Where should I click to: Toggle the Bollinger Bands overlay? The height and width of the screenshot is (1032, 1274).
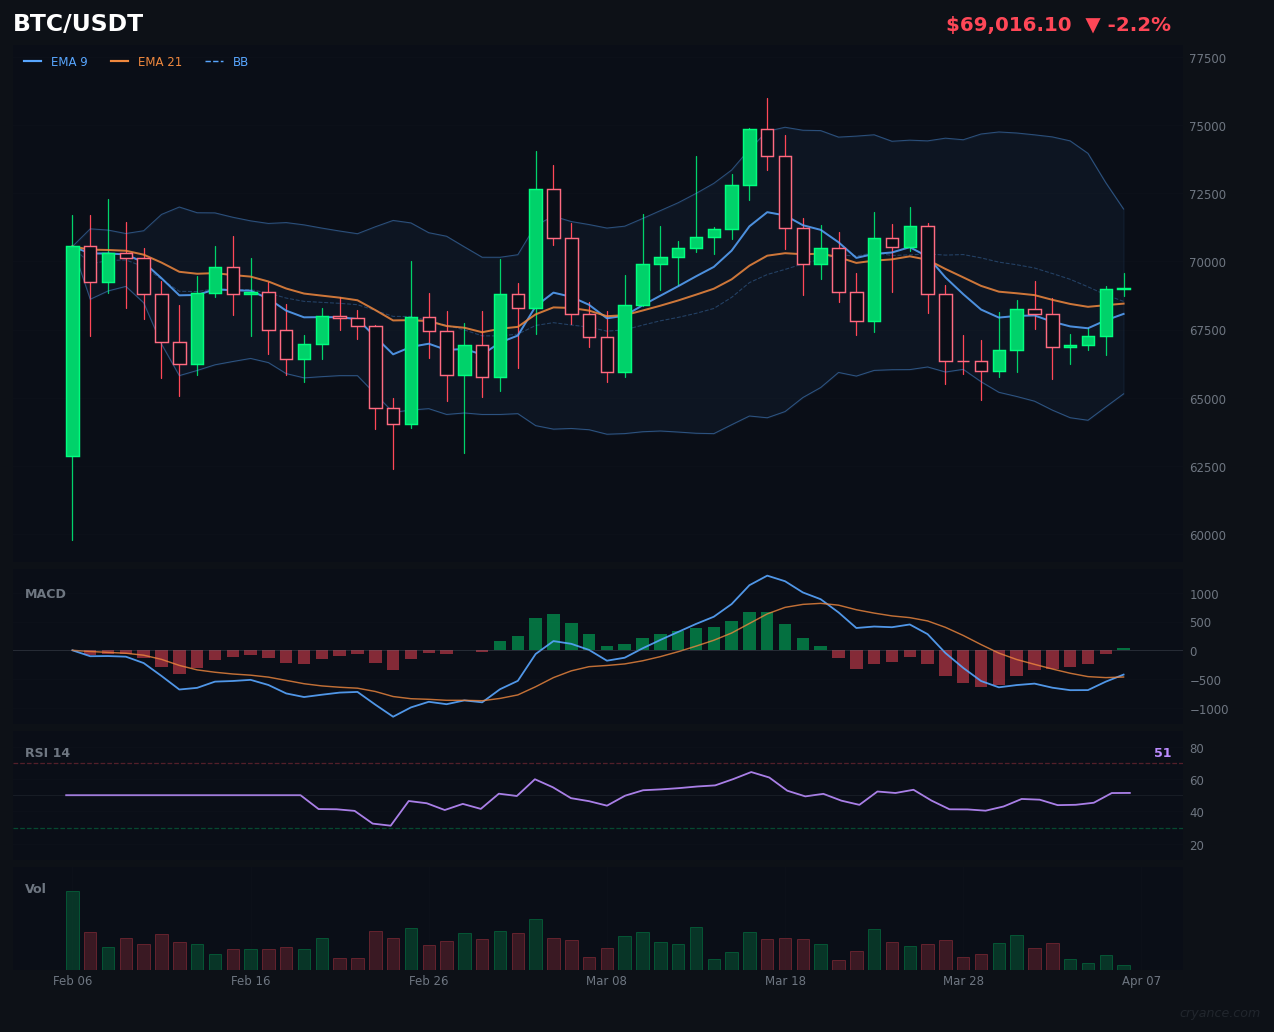(x=240, y=61)
